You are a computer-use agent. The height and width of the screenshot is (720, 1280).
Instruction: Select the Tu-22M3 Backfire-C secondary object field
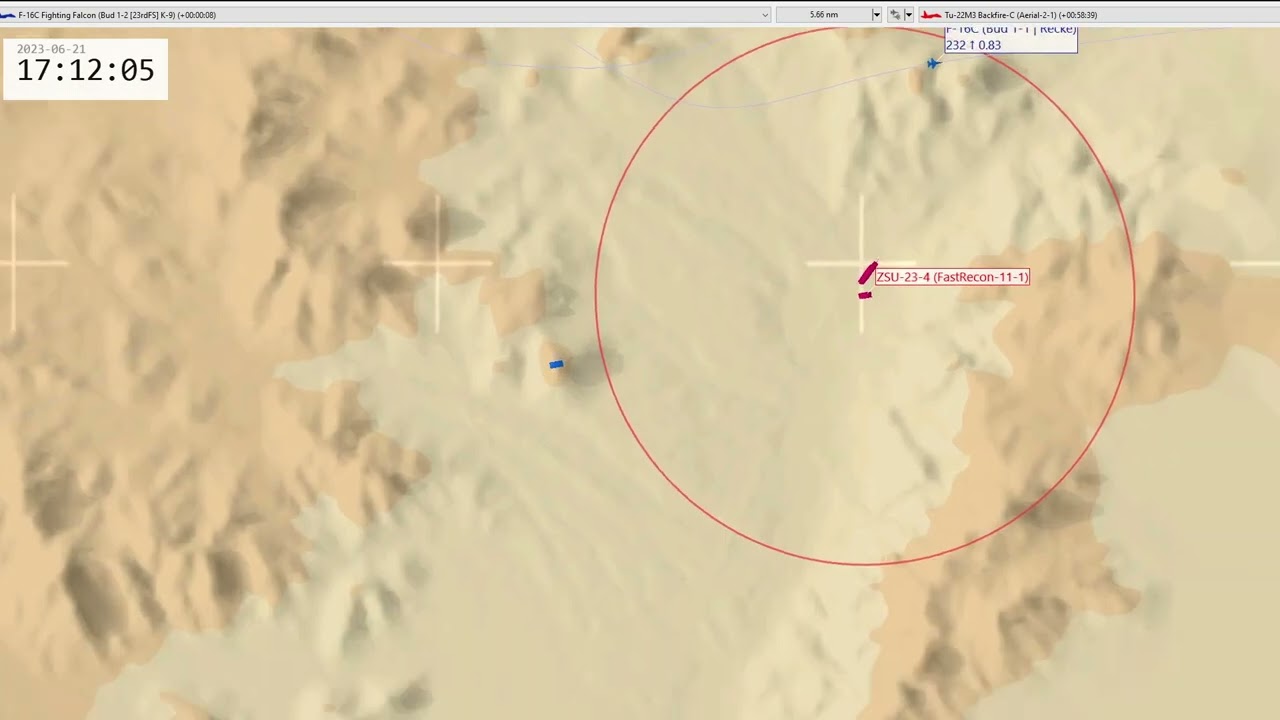click(1098, 15)
